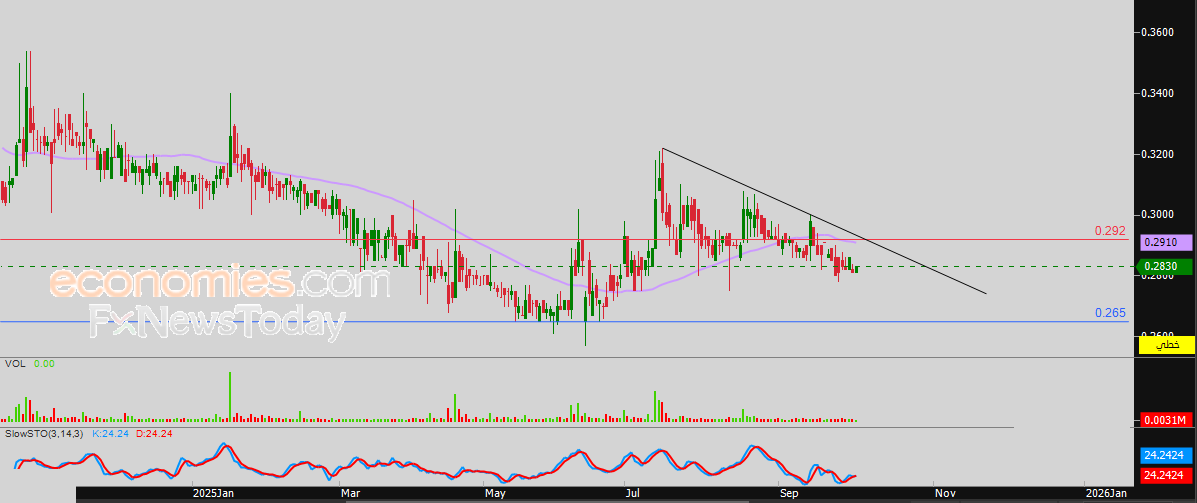Click the 0.3400 price axis label

click(x=1160, y=94)
